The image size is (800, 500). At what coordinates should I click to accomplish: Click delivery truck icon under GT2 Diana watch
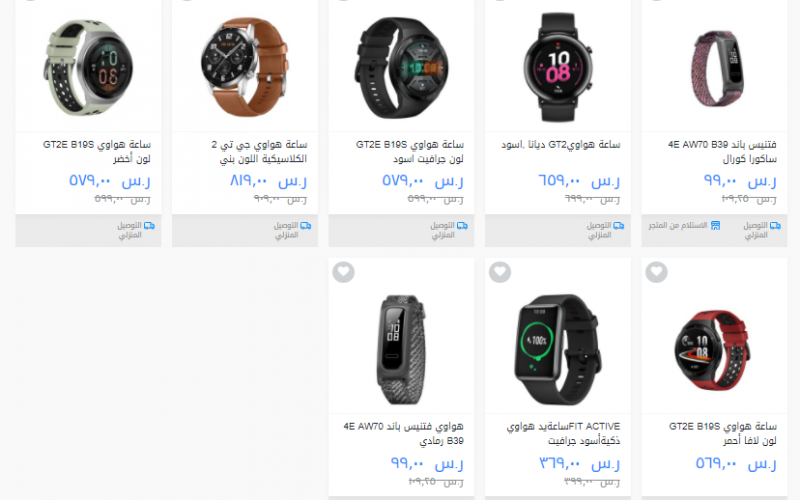[619, 226]
